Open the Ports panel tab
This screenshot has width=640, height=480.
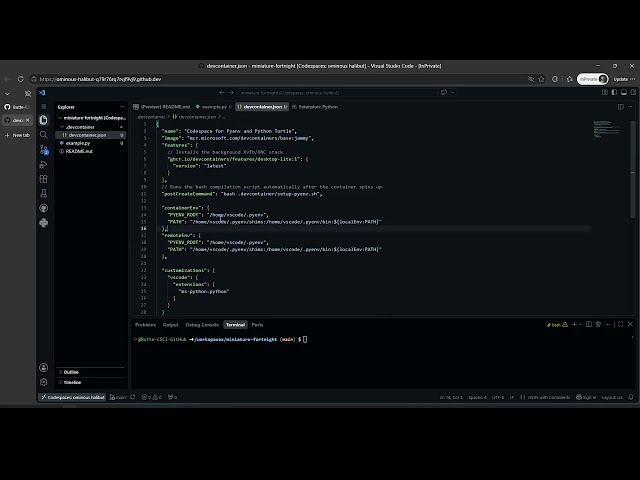coord(257,325)
